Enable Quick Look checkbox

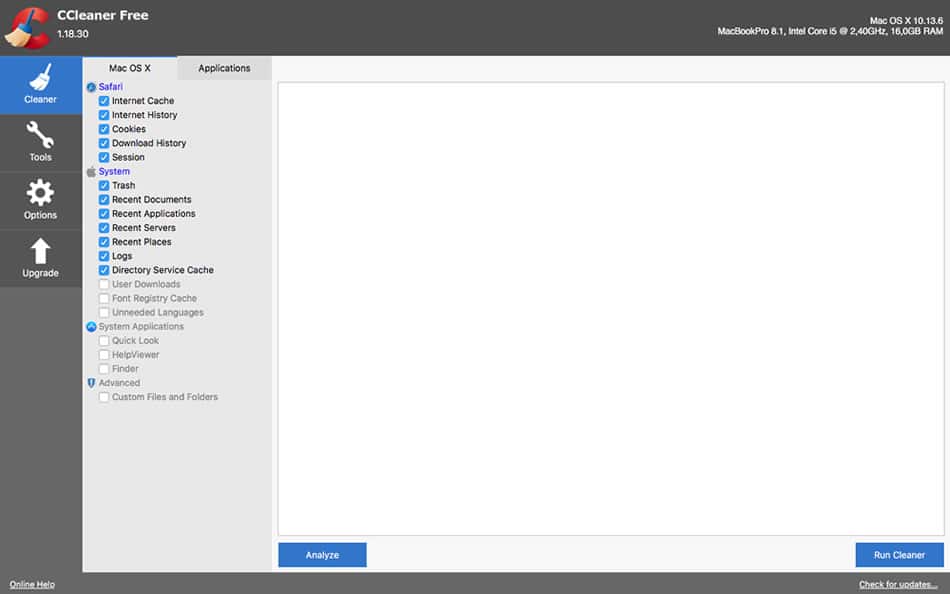pos(104,341)
